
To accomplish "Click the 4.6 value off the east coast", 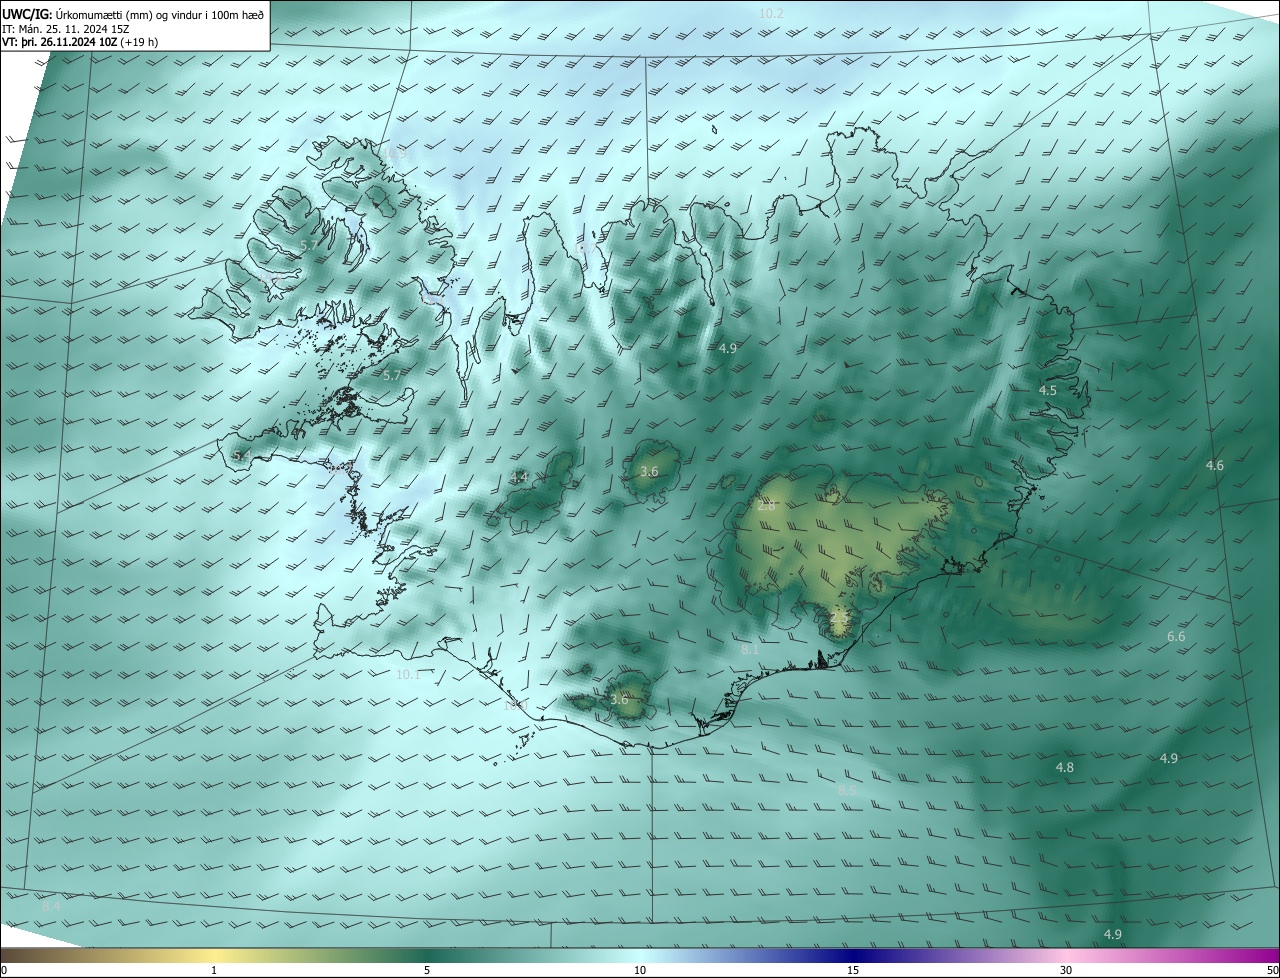I will click(1214, 466).
